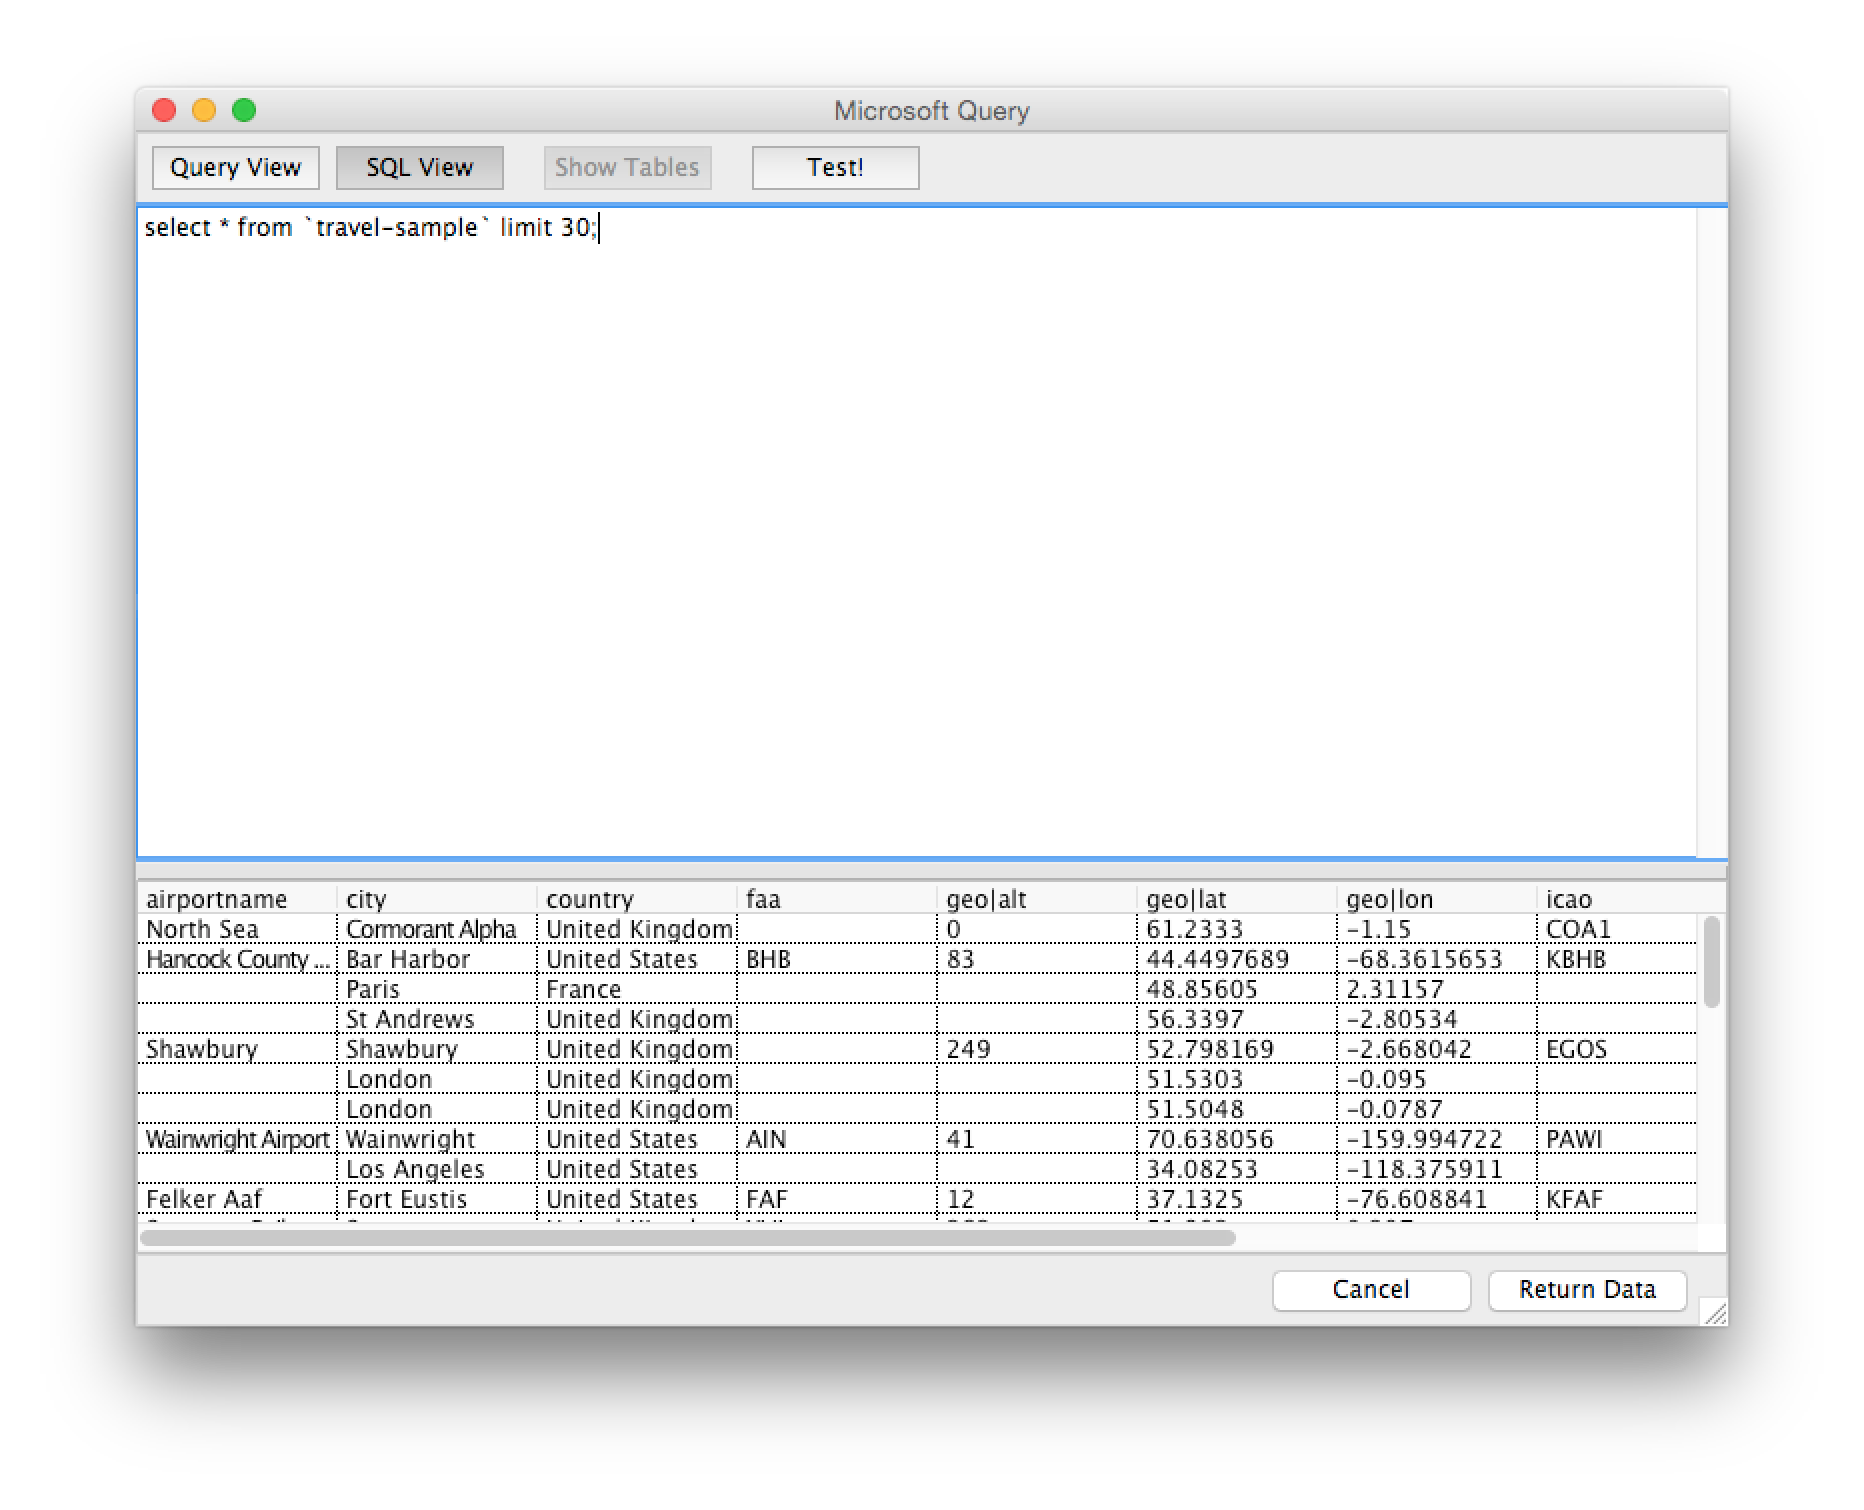Click the geo|lat column header
Viewport: 1864px width, 1510px height.
(1237, 899)
